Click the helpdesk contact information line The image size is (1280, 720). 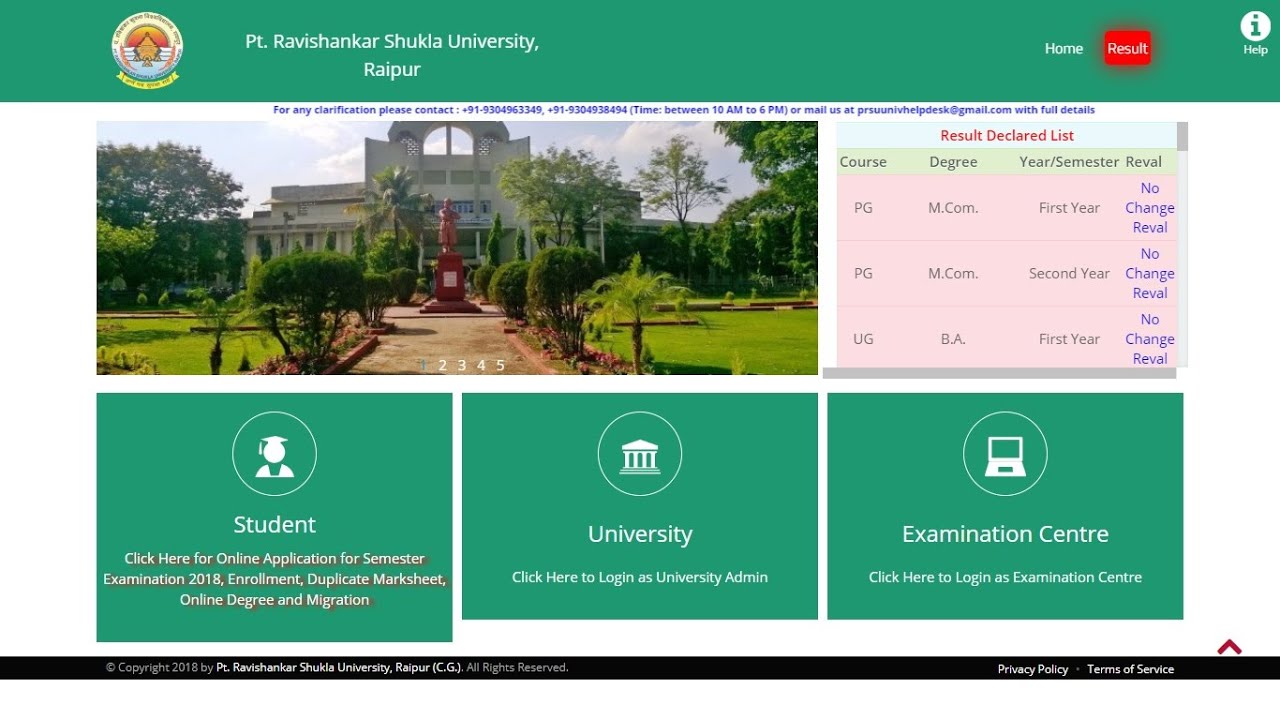(684, 110)
